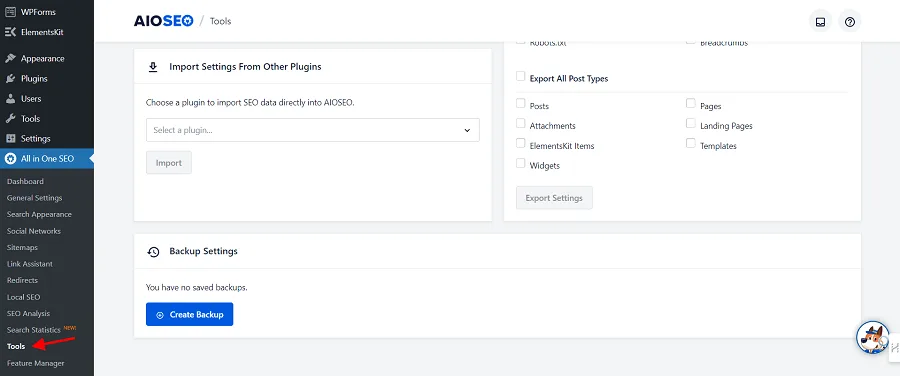Click the plugin dropdown chevron arrow
The width and height of the screenshot is (900, 376).
[x=467, y=131]
